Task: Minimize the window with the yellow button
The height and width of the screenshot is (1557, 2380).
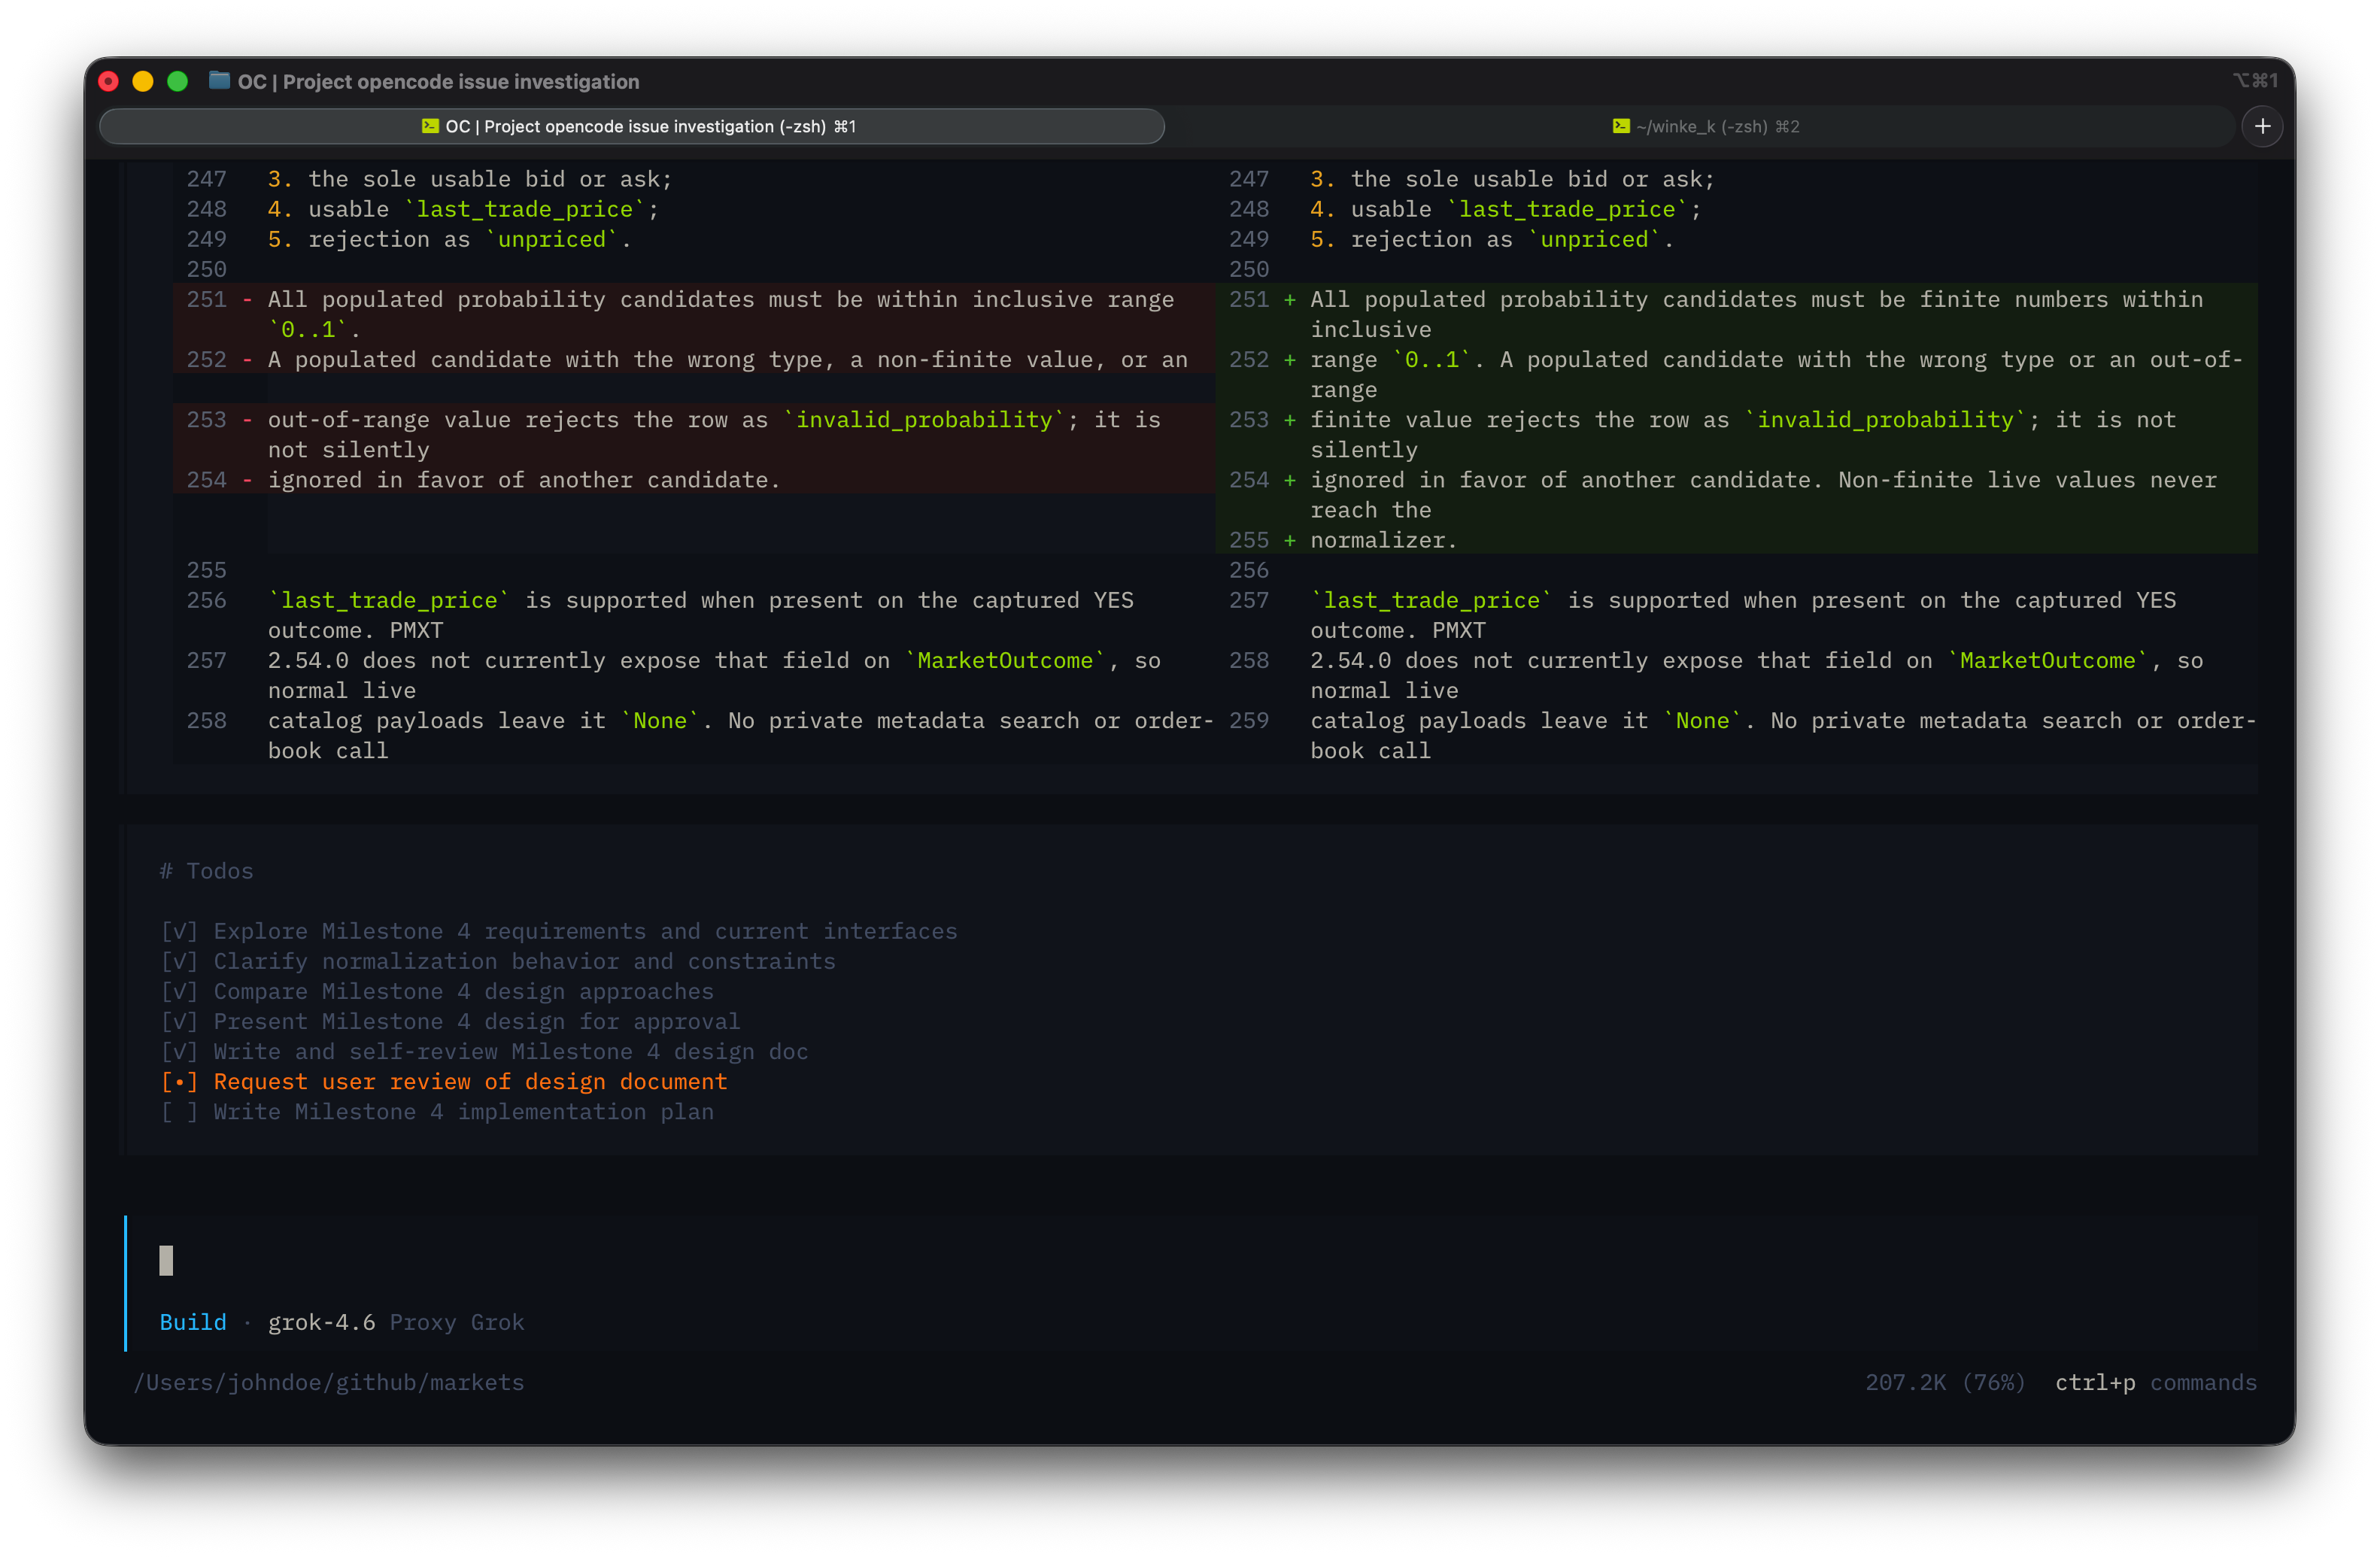Action: click(143, 81)
